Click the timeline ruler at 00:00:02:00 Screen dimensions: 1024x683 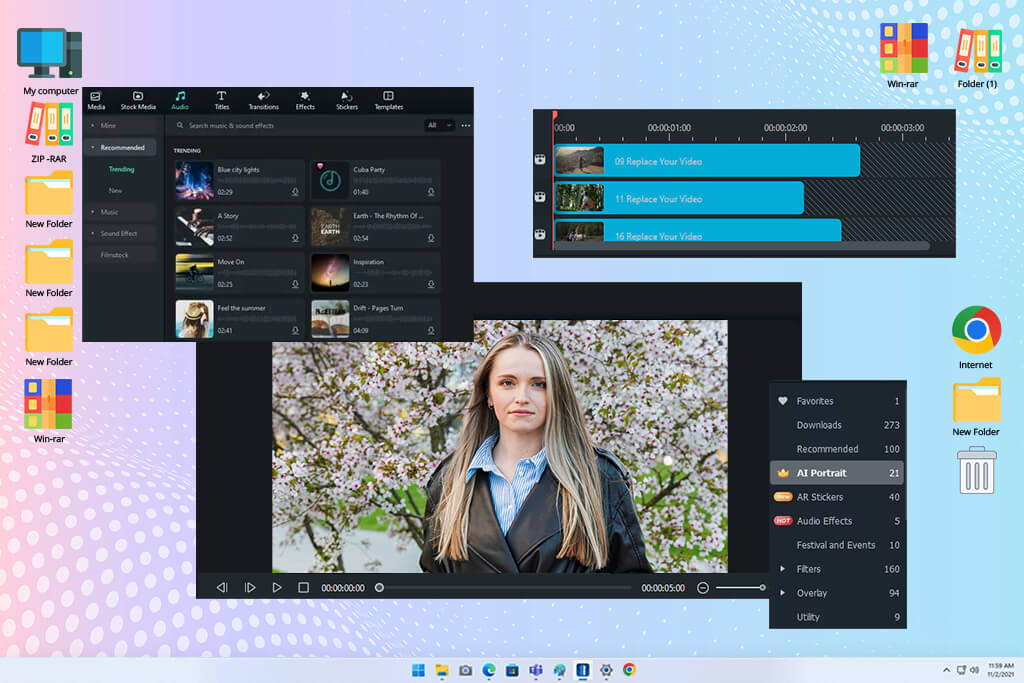point(786,128)
